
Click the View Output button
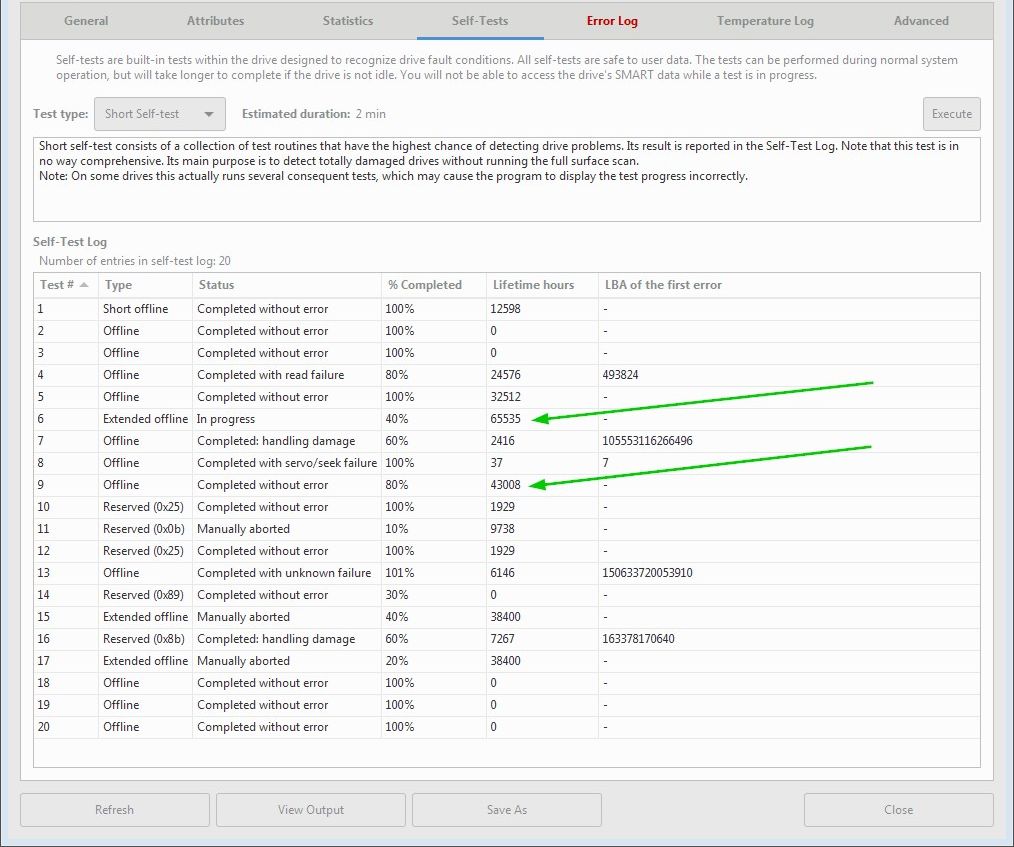[310, 809]
